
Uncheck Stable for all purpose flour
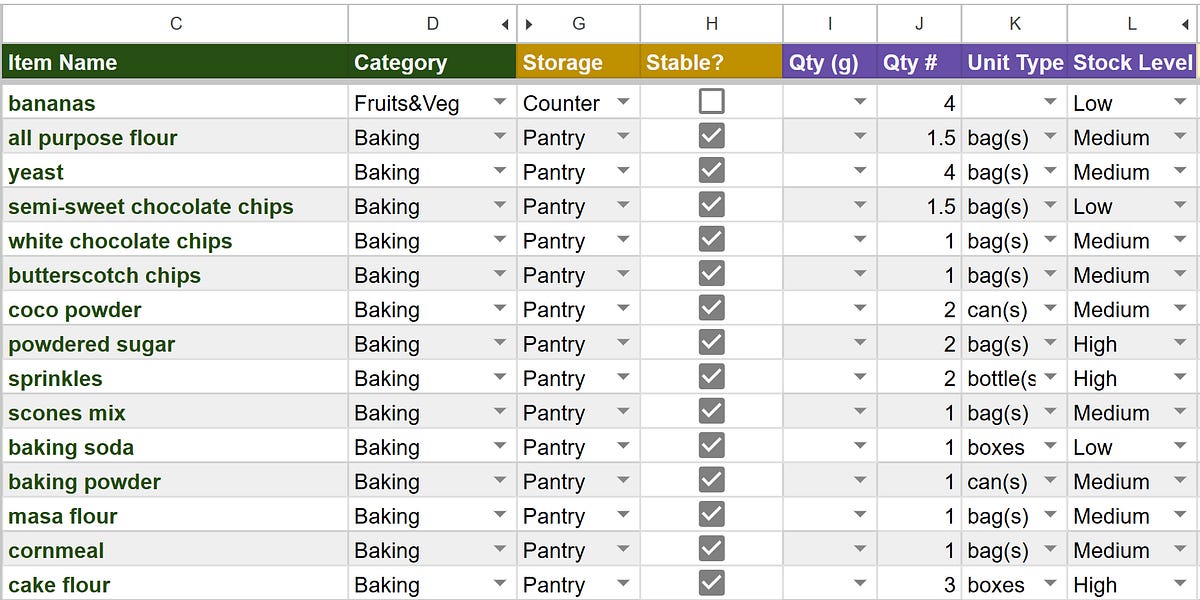coord(712,137)
